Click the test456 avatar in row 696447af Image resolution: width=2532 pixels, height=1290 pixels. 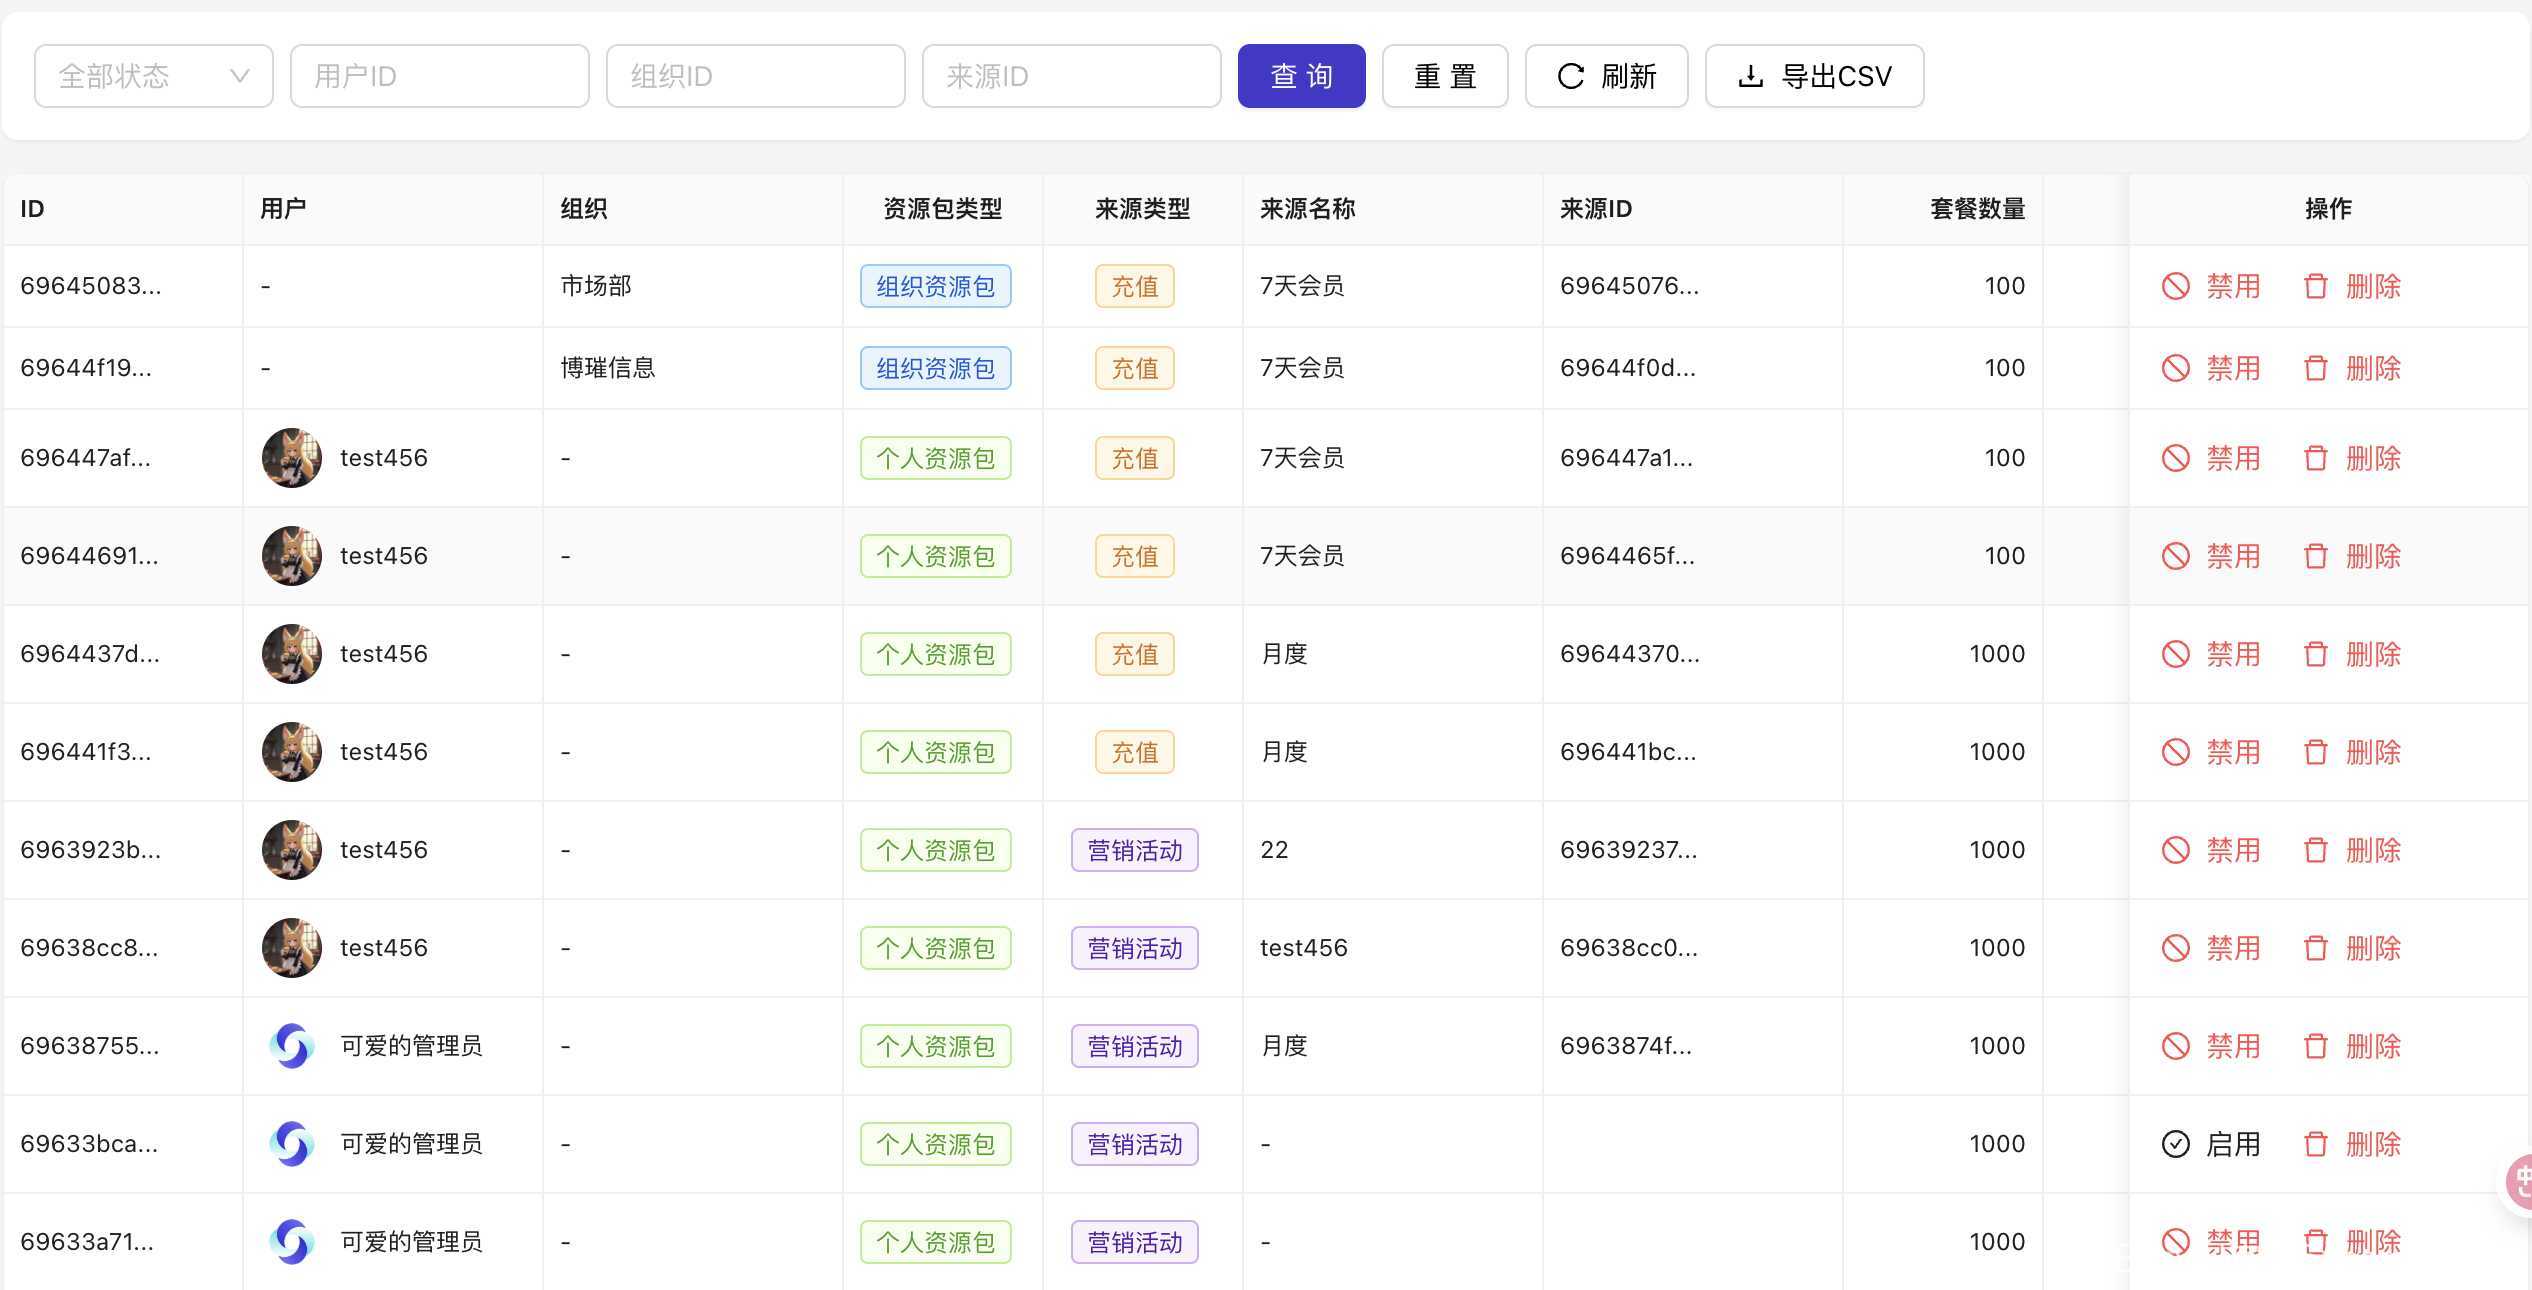[x=291, y=458]
